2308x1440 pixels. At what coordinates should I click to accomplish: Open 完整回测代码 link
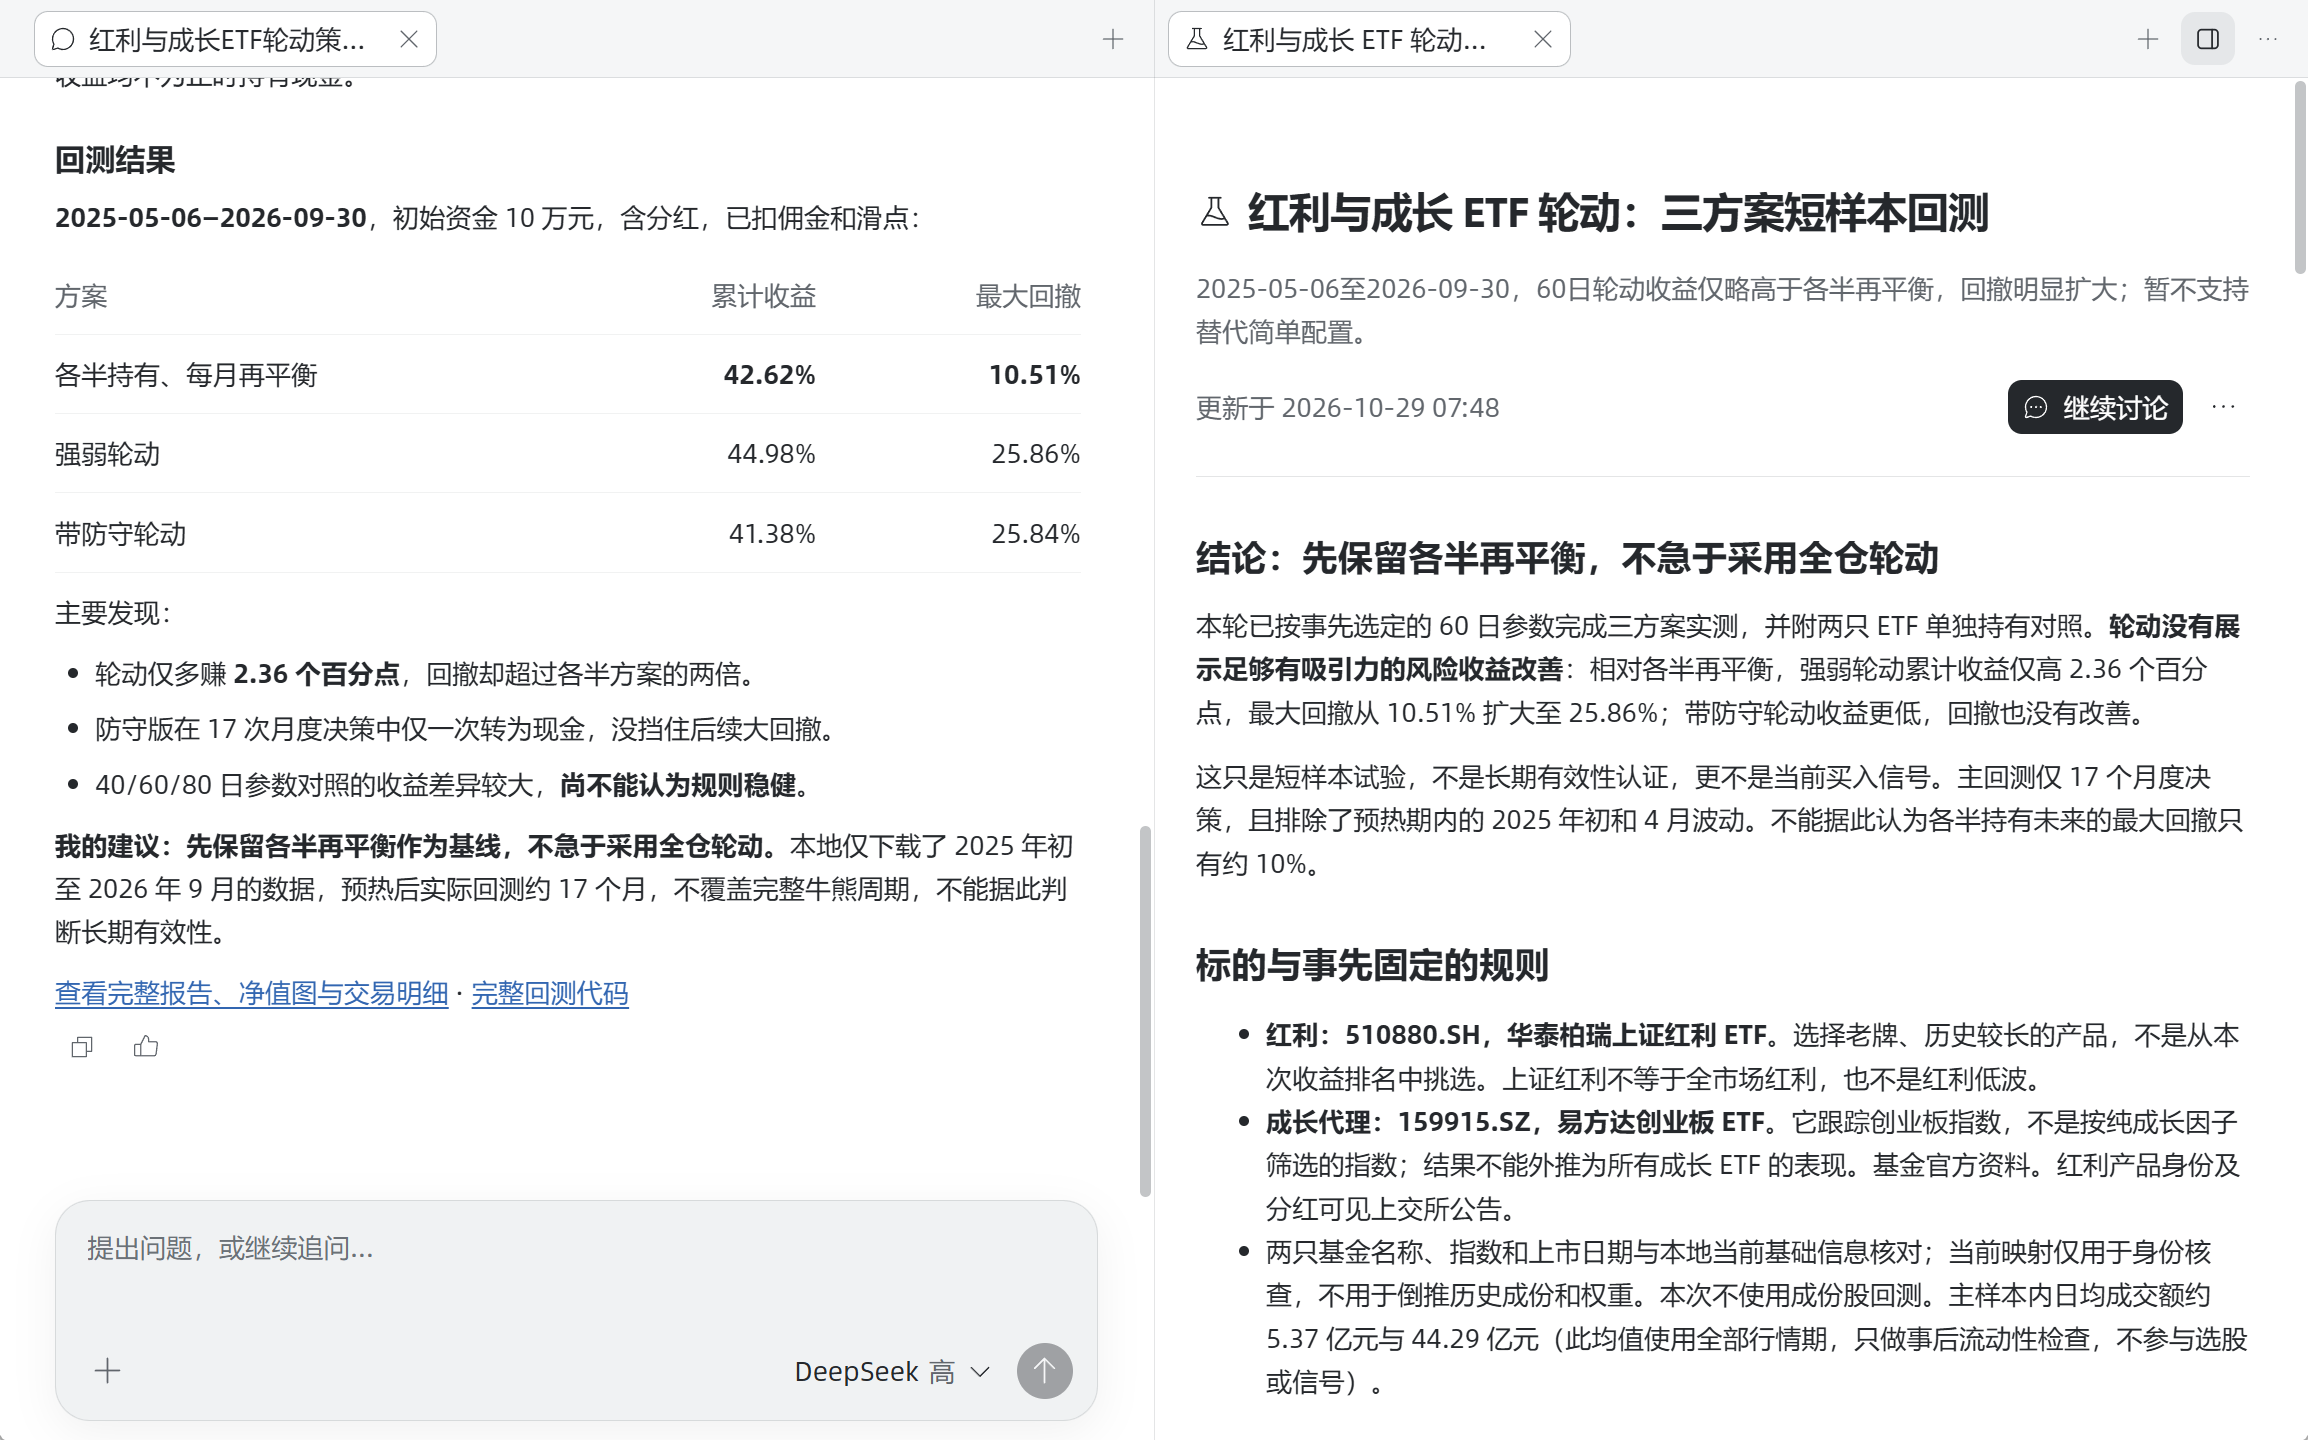tap(550, 993)
